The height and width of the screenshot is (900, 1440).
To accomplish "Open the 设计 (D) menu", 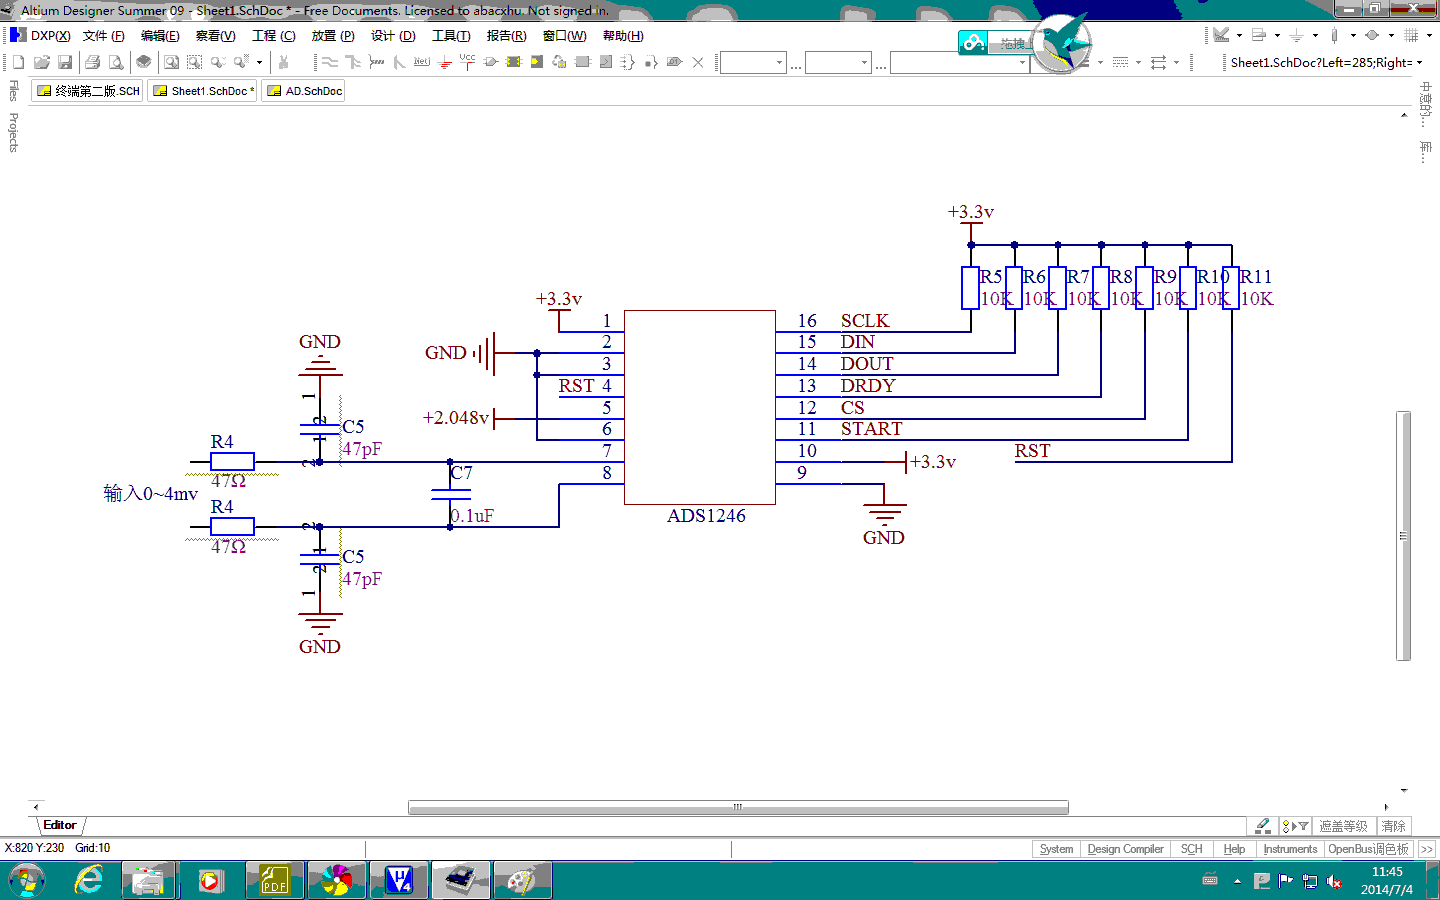I will (393, 35).
